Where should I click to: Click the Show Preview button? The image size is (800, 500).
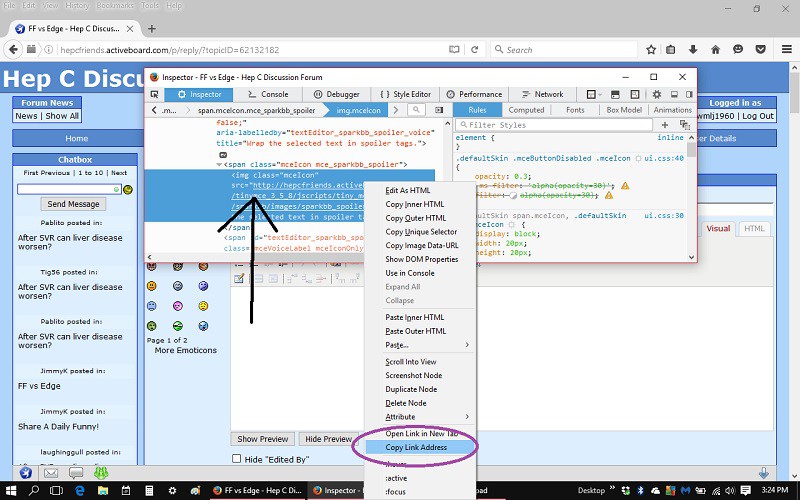point(263,439)
